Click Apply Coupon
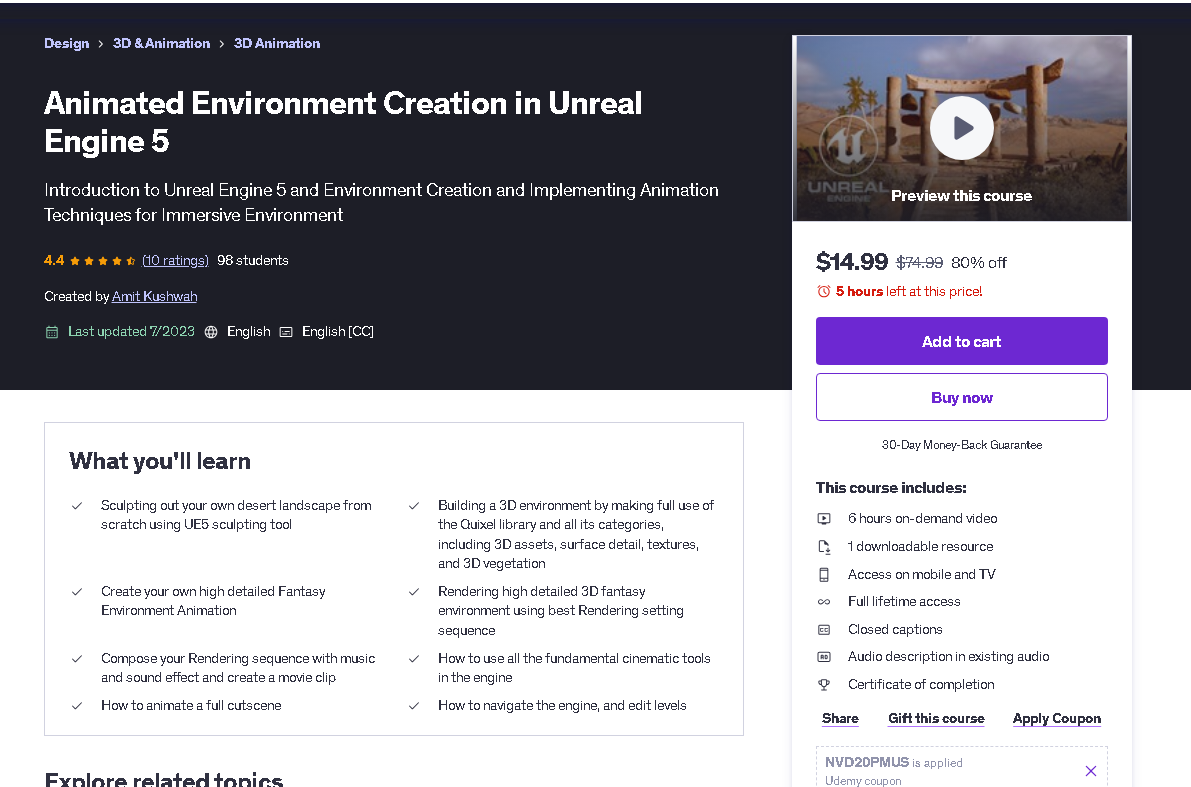 [1057, 719]
